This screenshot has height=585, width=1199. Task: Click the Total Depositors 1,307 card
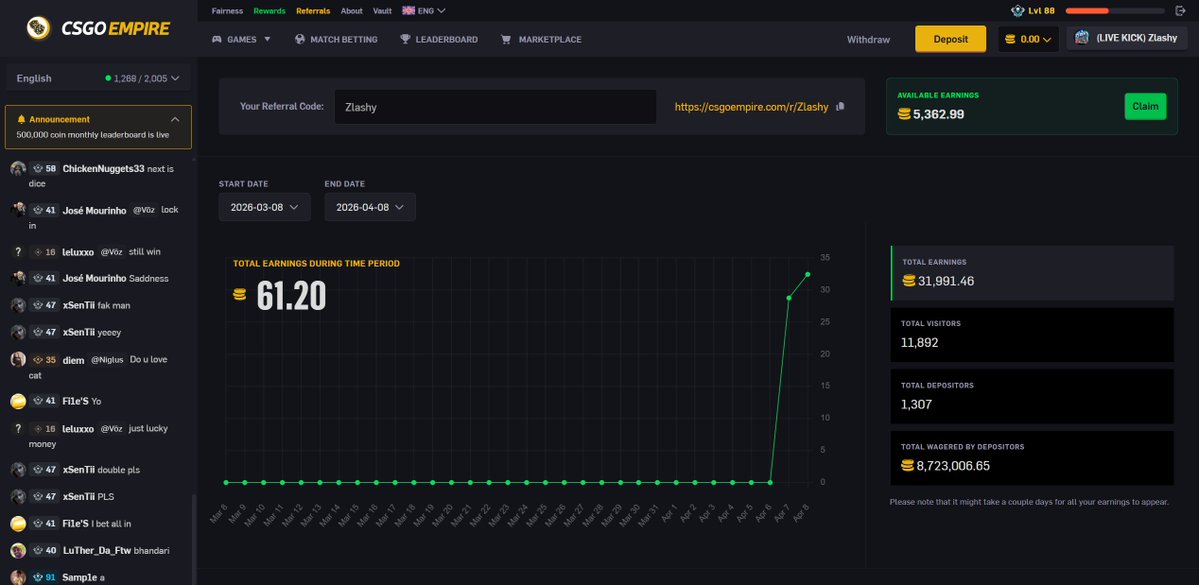(x=1032, y=396)
